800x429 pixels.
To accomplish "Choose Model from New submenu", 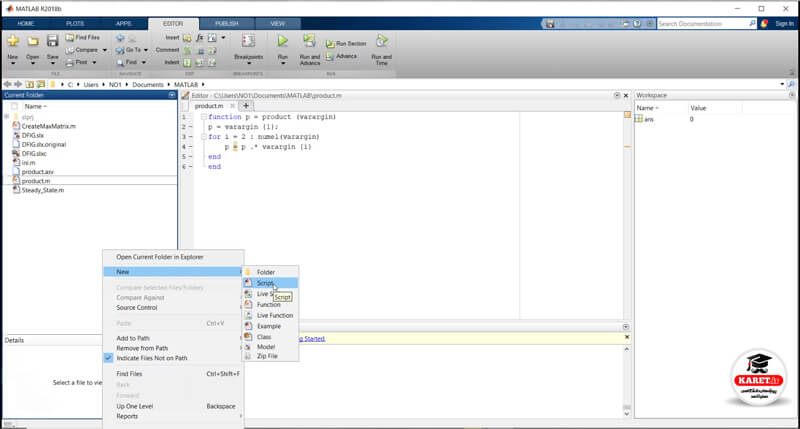I will point(270,346).
